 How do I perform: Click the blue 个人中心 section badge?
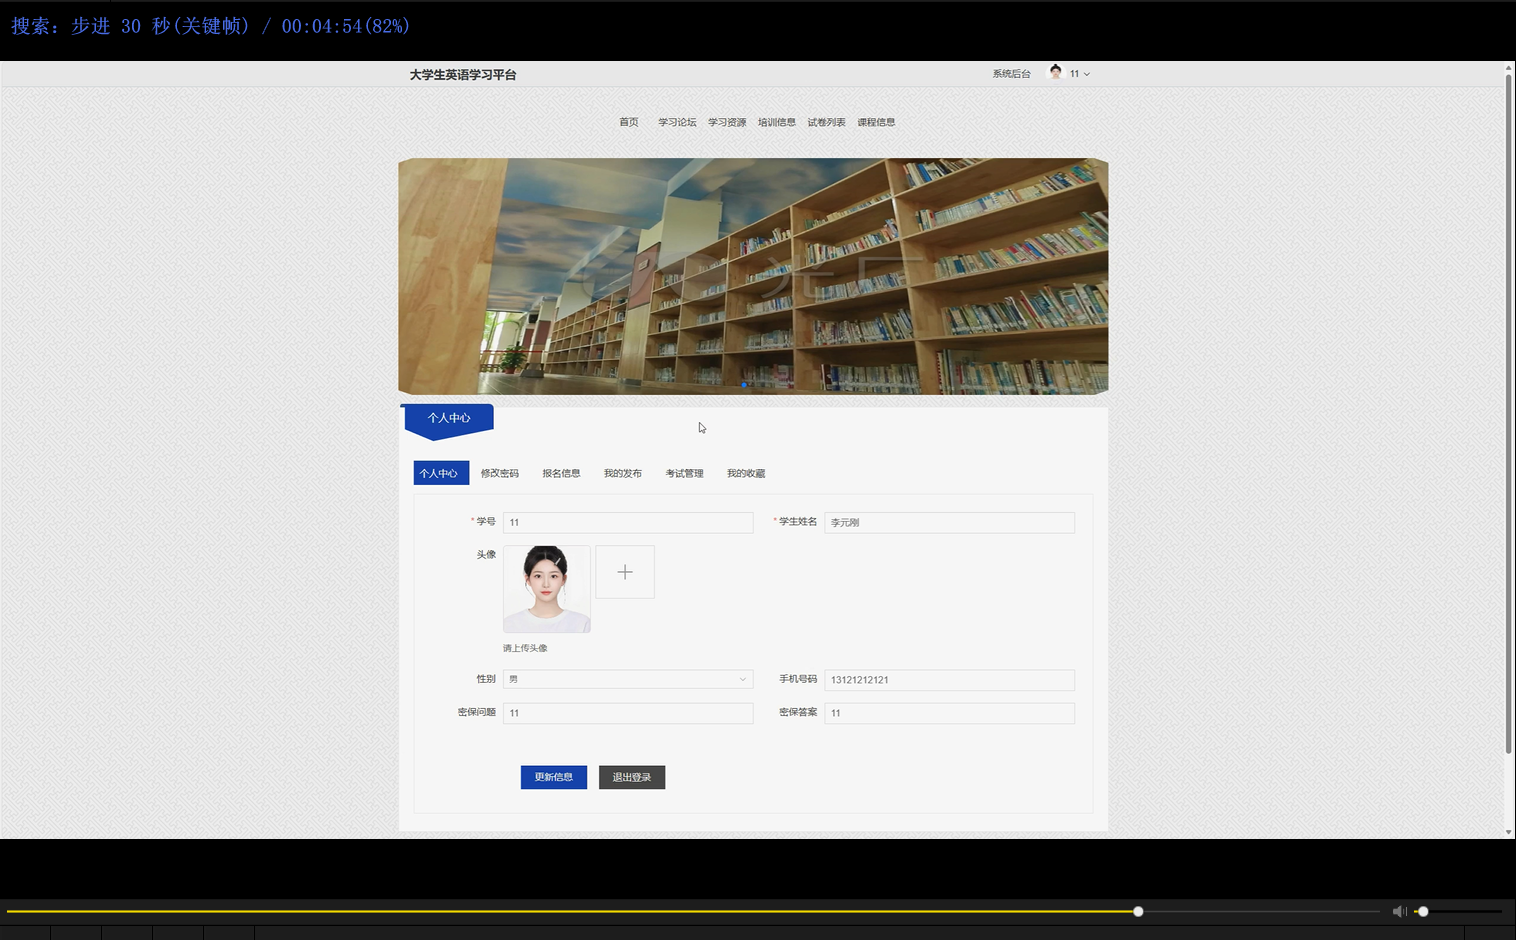pyautogui.click(x=448, y=420)
